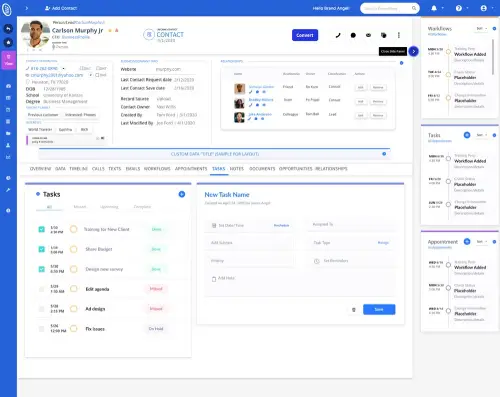This screenshot has width=500, height=397.
Task: Click the help question mark icon
Action: coord(459,8)
